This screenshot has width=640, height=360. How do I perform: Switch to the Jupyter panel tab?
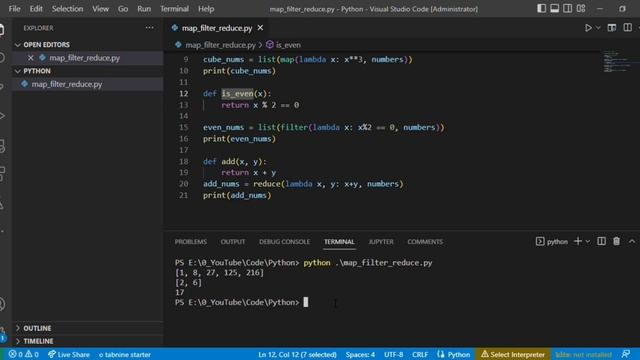[381, 242]
